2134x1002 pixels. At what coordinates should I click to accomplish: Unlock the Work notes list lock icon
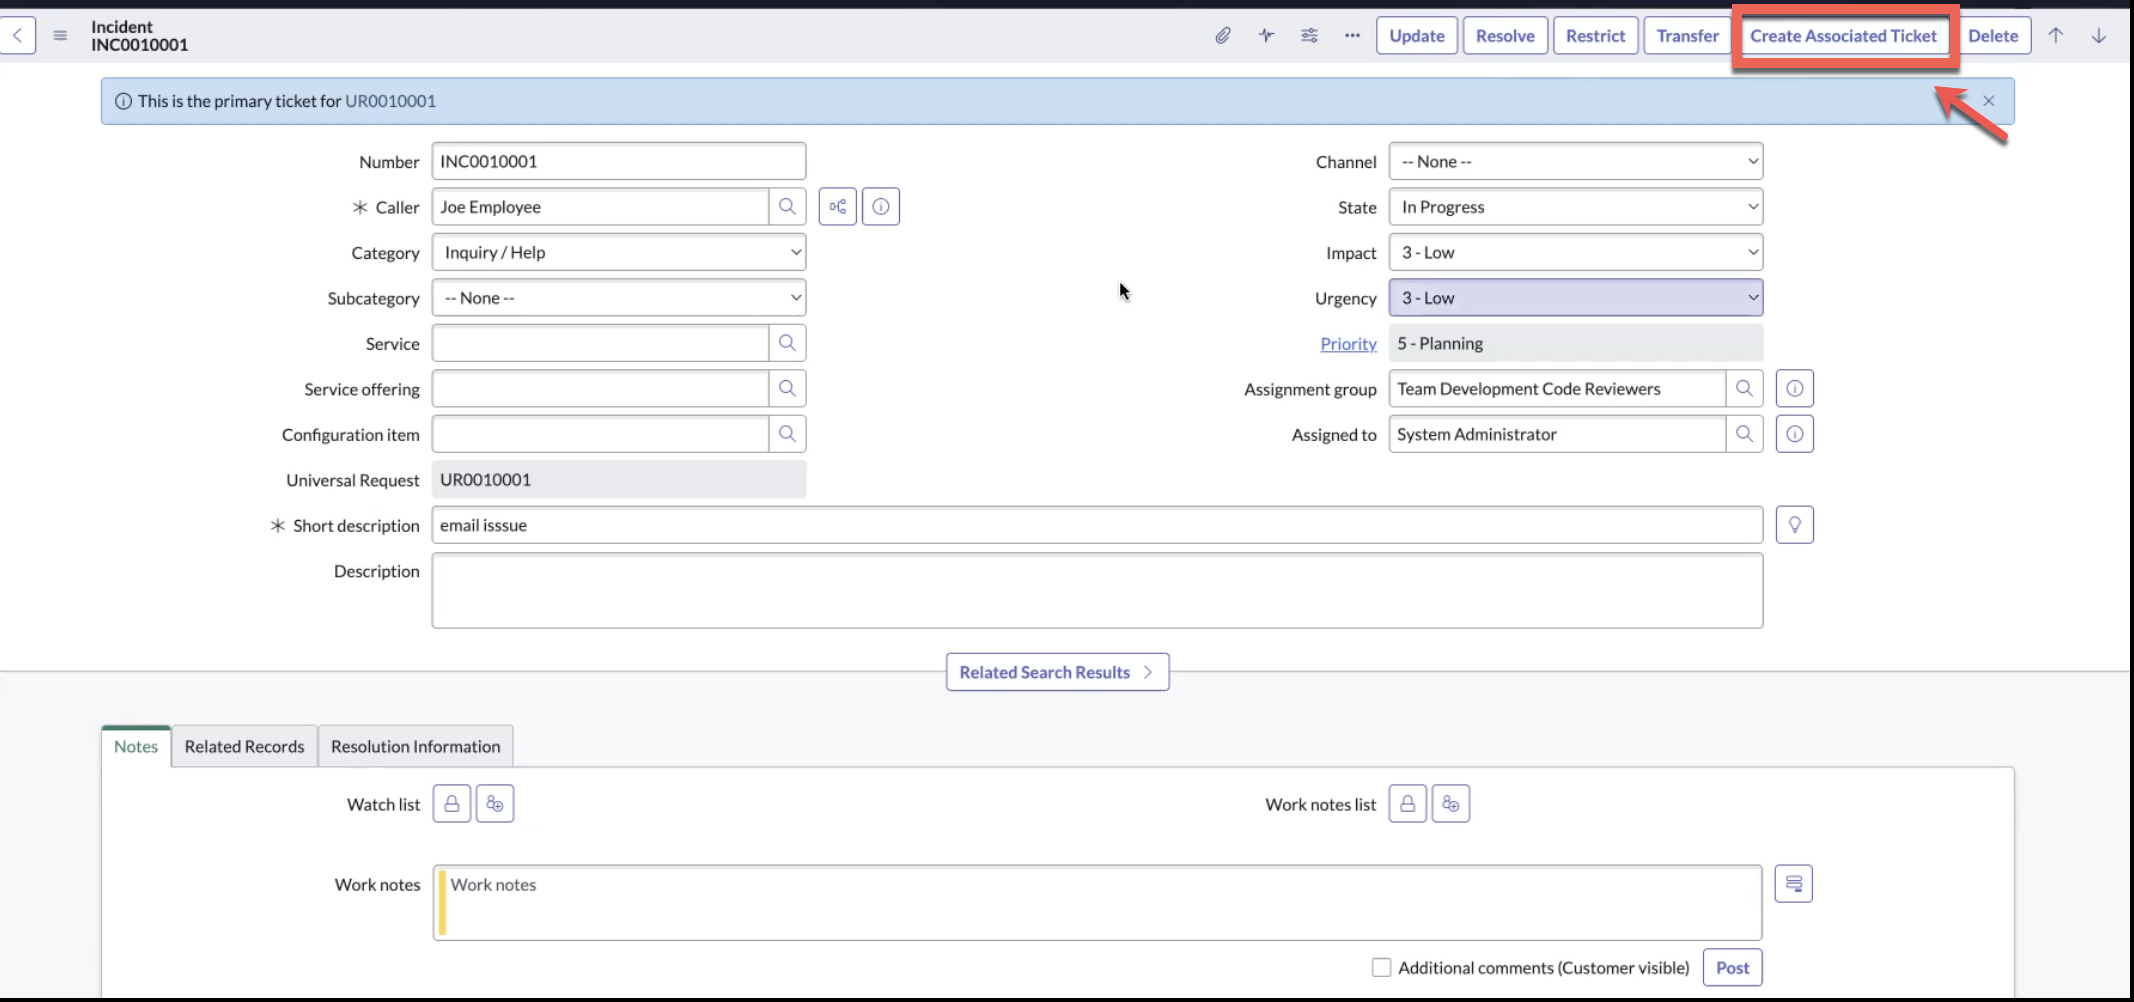click(x=1408, y=804)
